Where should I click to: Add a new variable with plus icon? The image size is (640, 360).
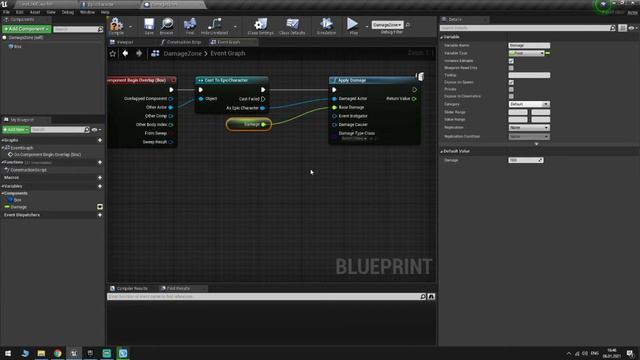pyautogui.click(x=100, y=186)
